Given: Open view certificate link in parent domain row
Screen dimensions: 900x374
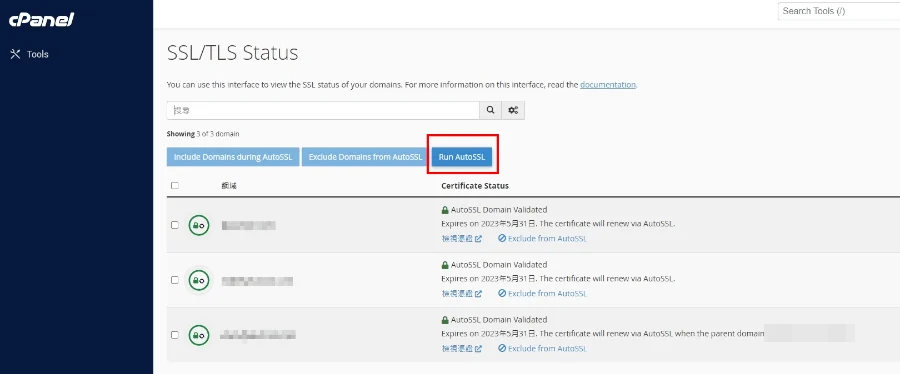Looking at the screenshot, I should point(461,349).
